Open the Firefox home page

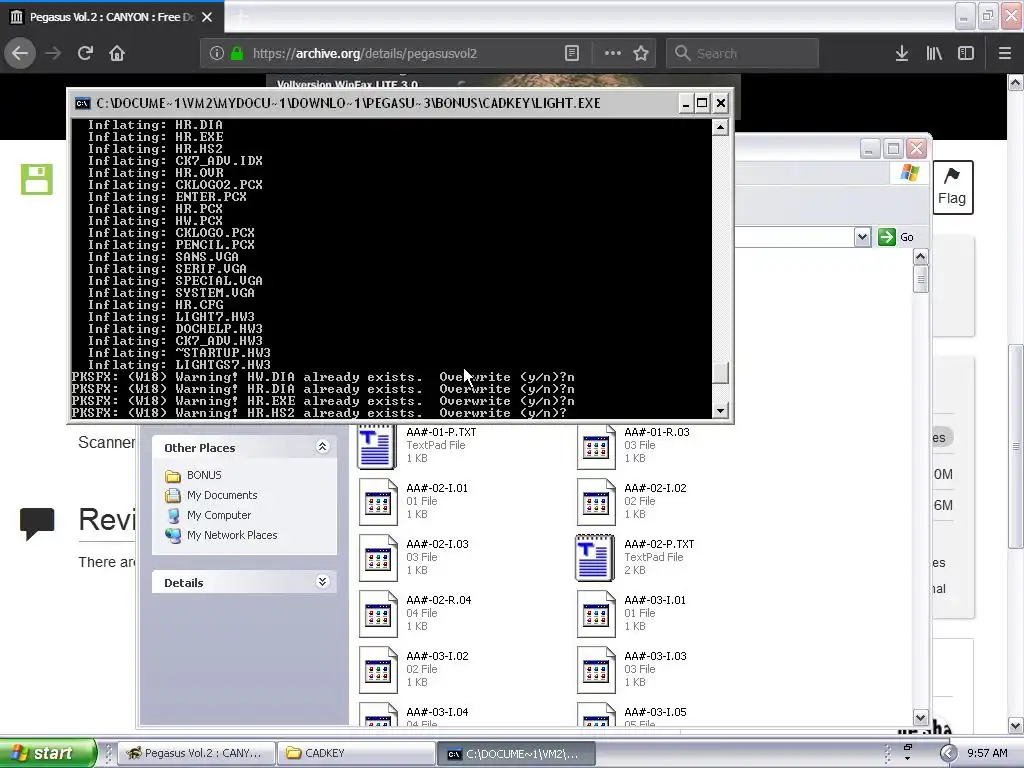(x=117, y=53)
